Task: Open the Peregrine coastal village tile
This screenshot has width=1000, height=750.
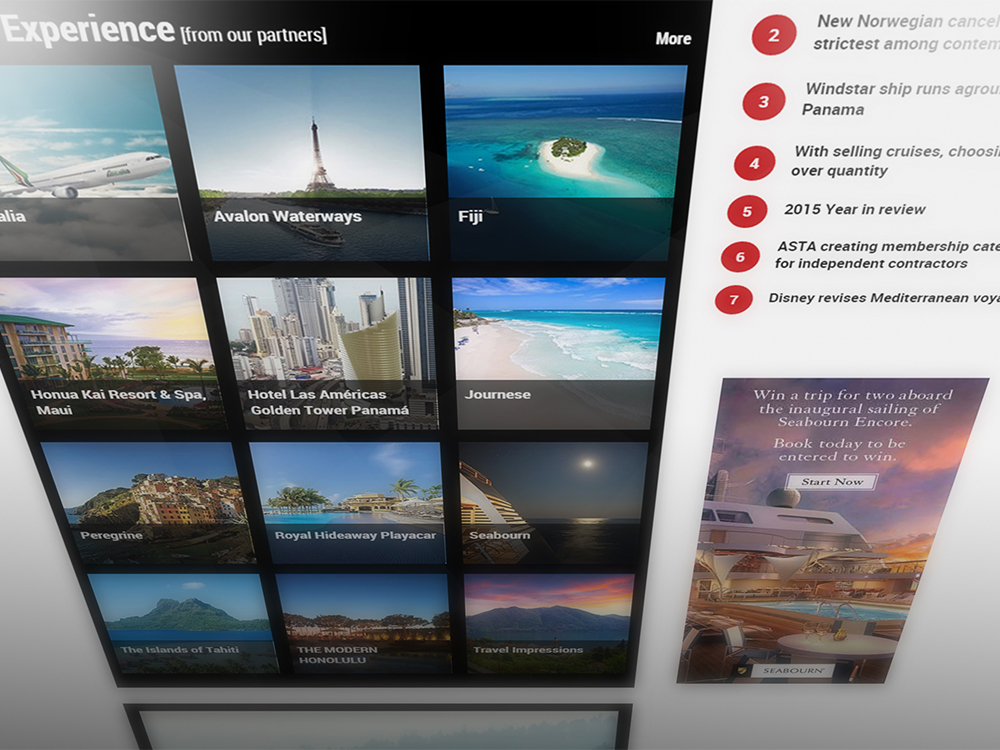Action: coord(148,503)
